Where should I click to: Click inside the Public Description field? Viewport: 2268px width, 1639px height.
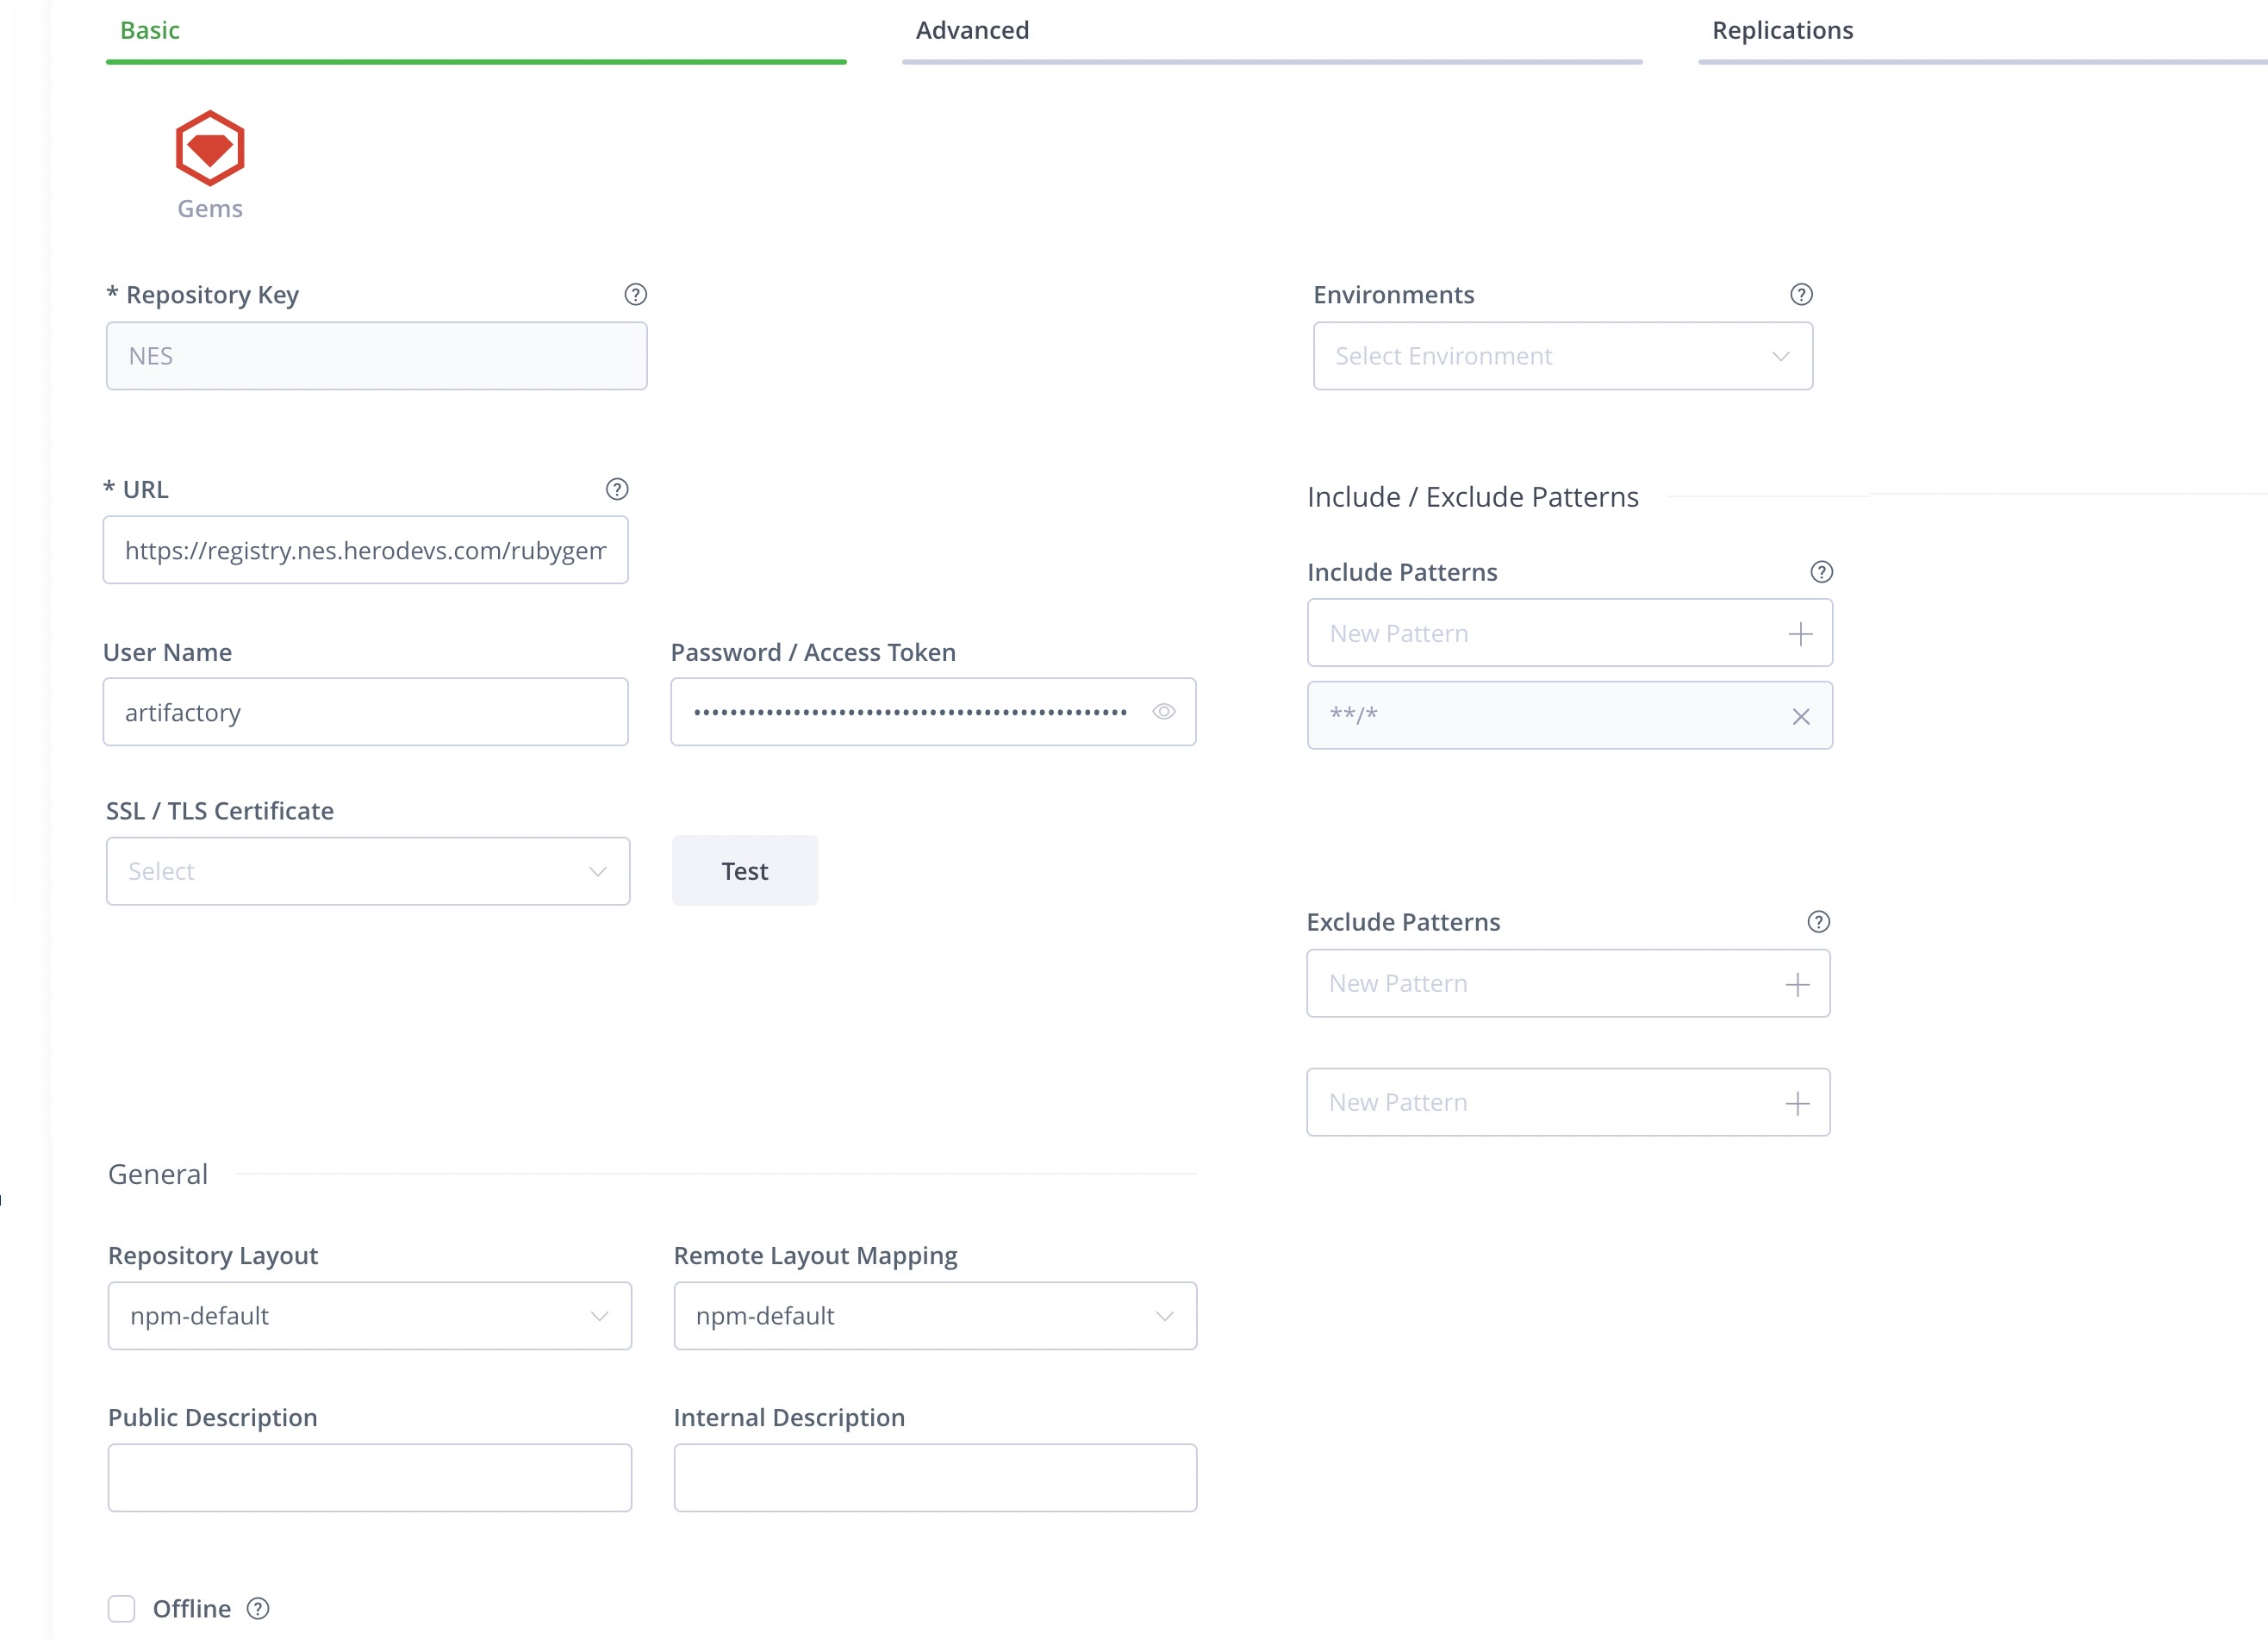[x=369, y=1477]
